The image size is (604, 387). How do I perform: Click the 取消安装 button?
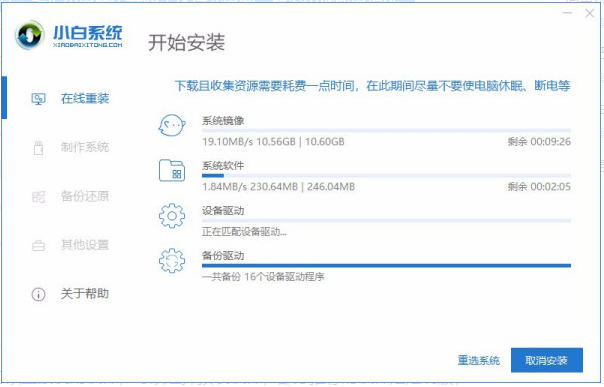(x=547, y=360)
